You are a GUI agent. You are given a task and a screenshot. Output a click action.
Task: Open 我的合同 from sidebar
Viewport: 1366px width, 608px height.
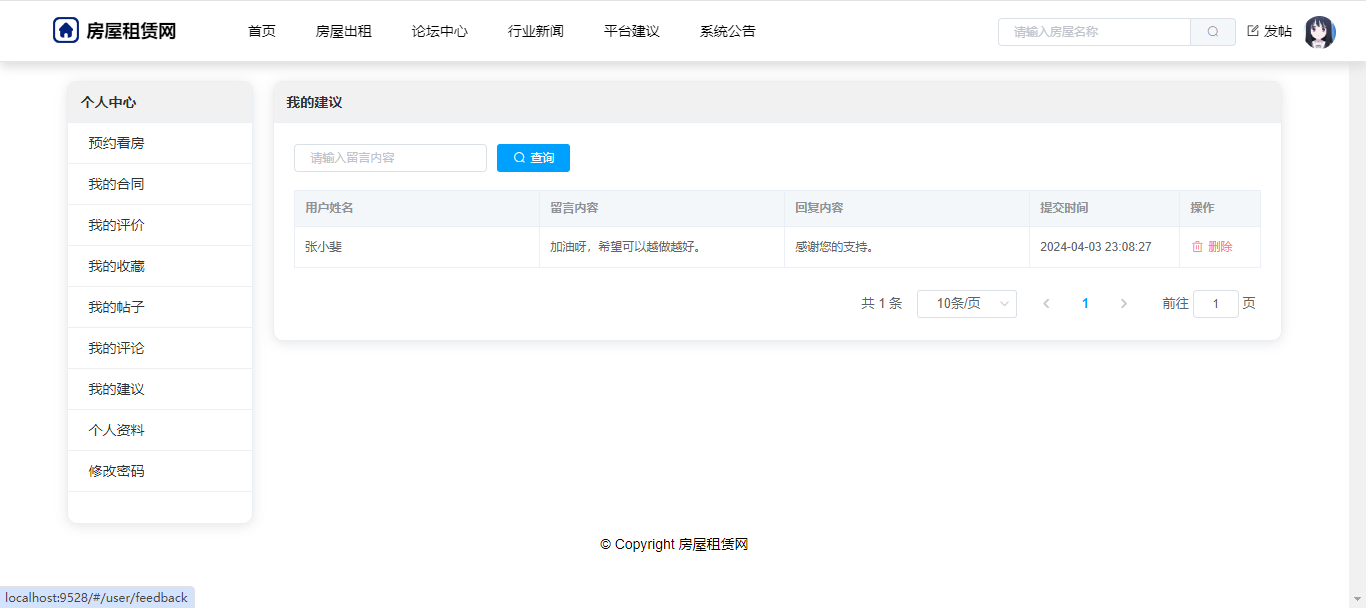116,184
